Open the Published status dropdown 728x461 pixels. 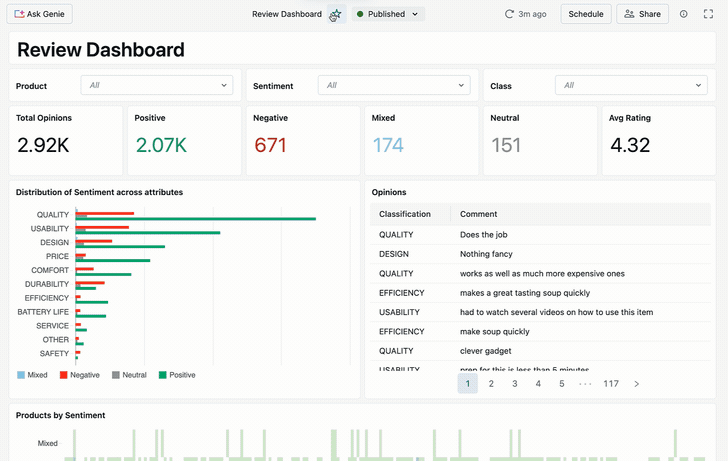coord(388,14)
